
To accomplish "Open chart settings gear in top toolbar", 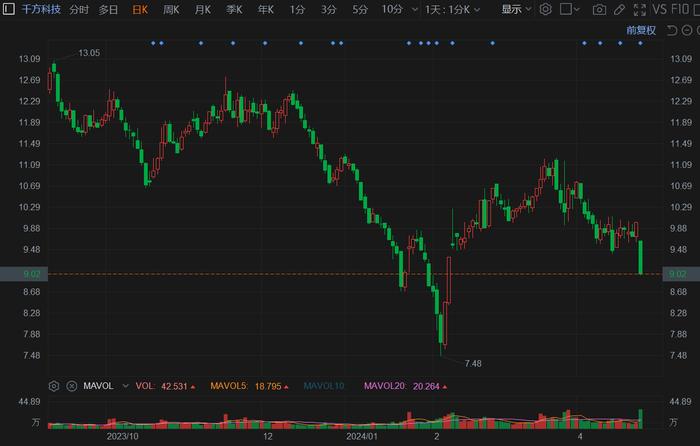I will pos(545,9).
